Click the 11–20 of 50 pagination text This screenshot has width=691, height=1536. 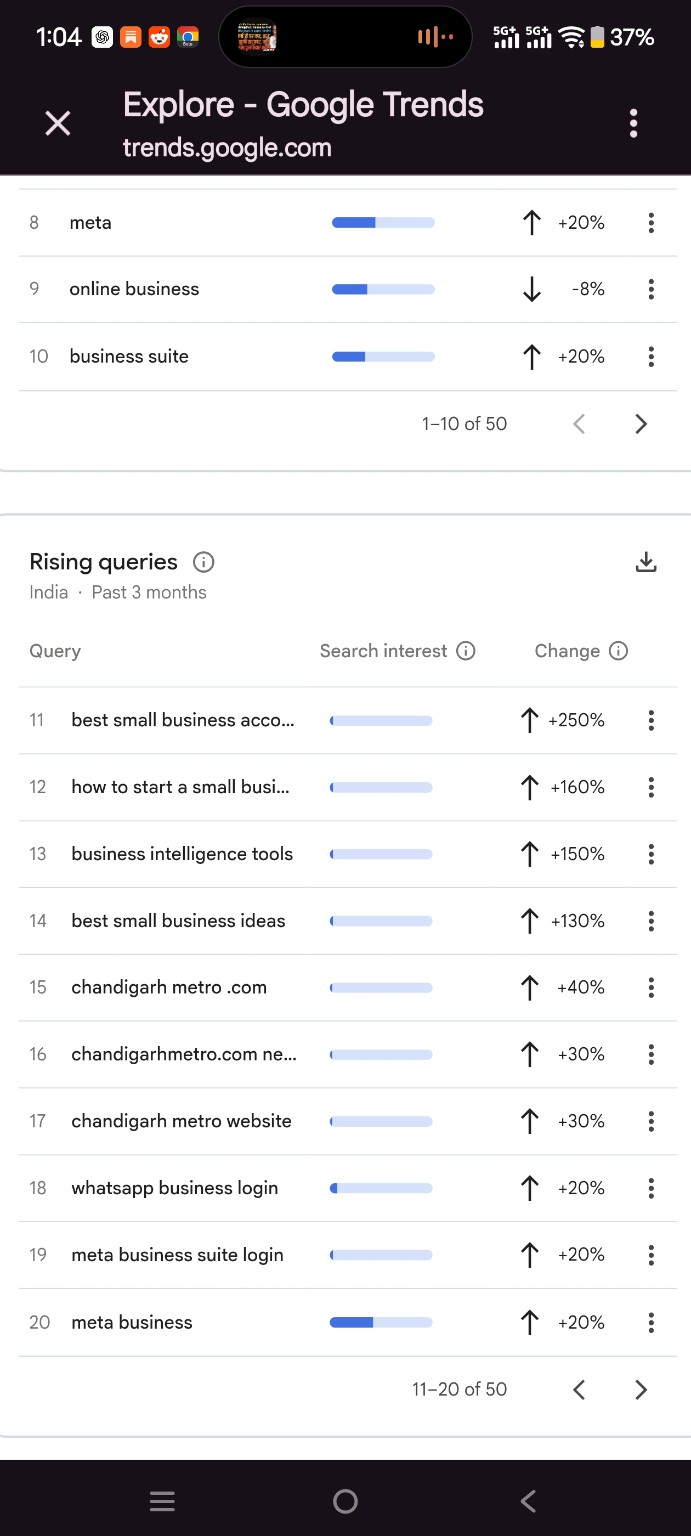pos(459,1389)
